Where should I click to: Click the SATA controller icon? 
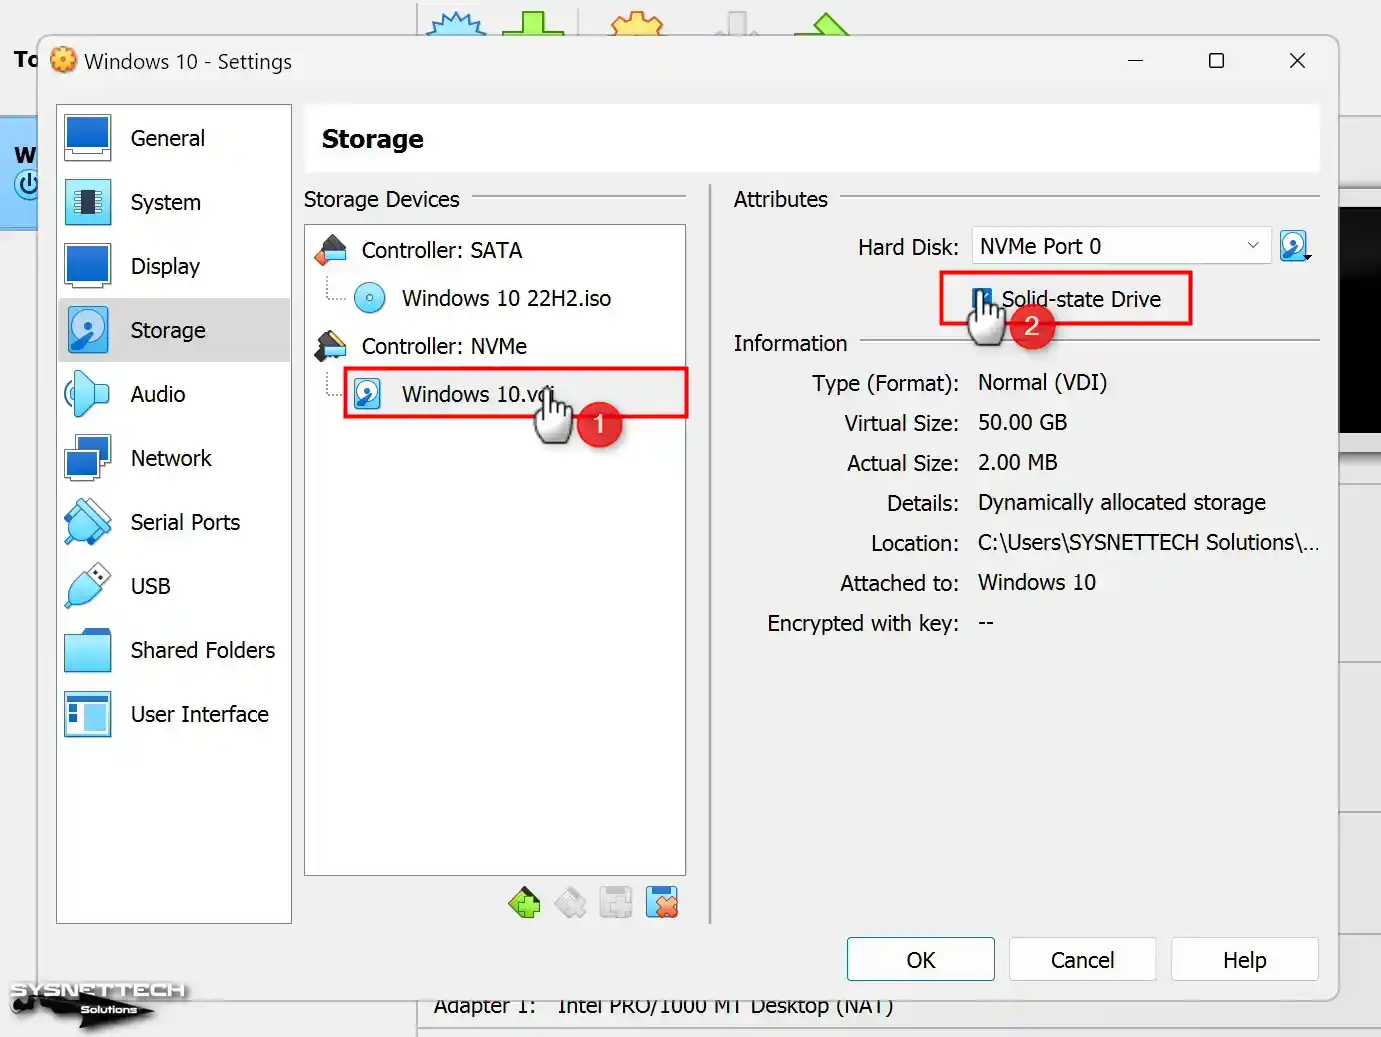(331, 250)
